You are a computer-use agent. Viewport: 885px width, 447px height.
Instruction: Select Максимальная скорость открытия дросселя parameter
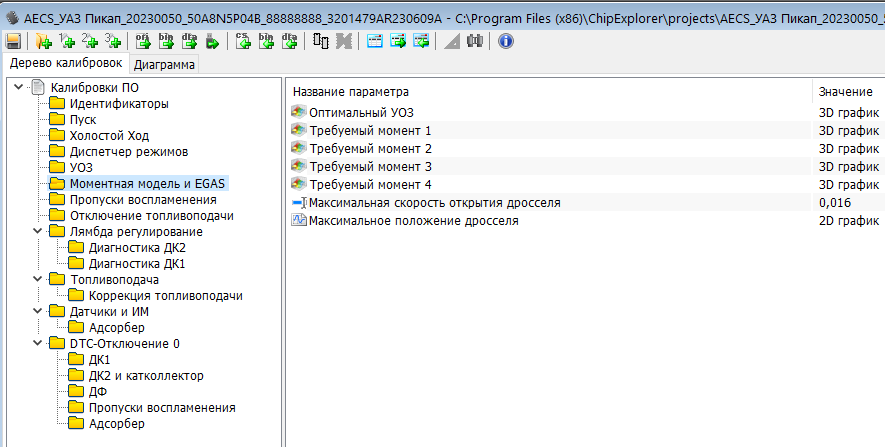click(x=434, y=203)
